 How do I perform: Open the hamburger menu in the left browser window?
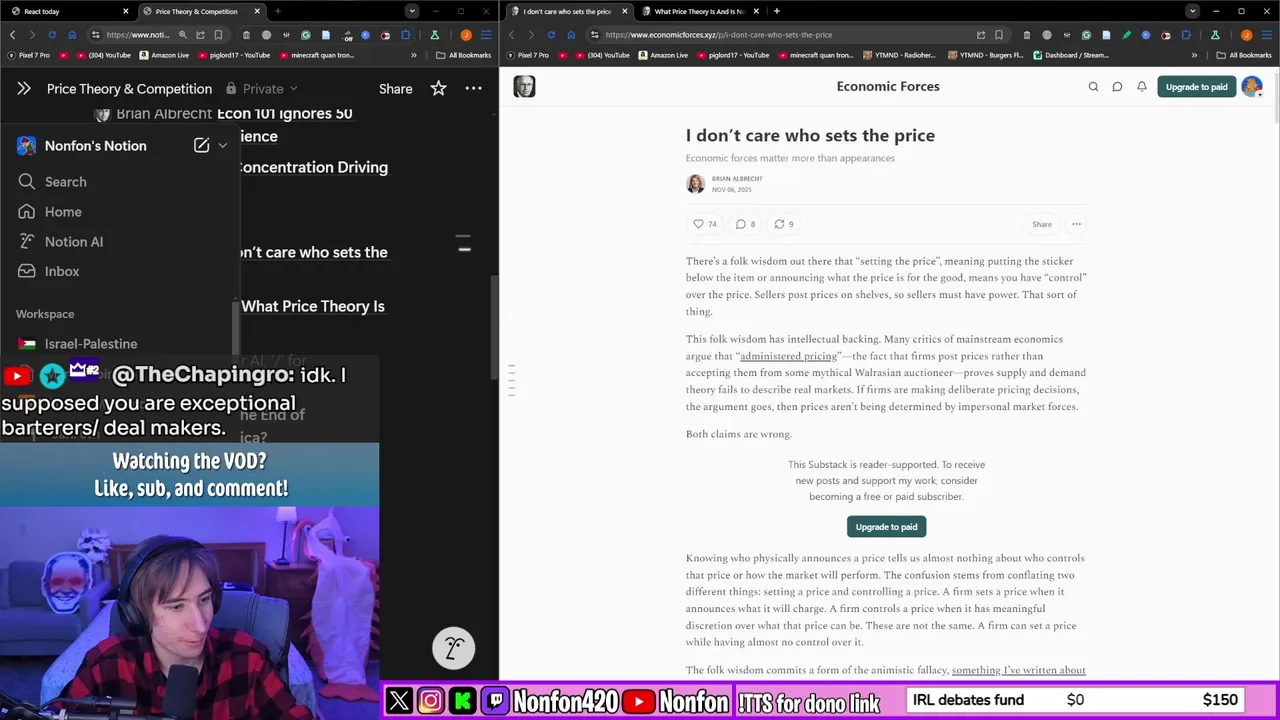[x=486, y=35]
